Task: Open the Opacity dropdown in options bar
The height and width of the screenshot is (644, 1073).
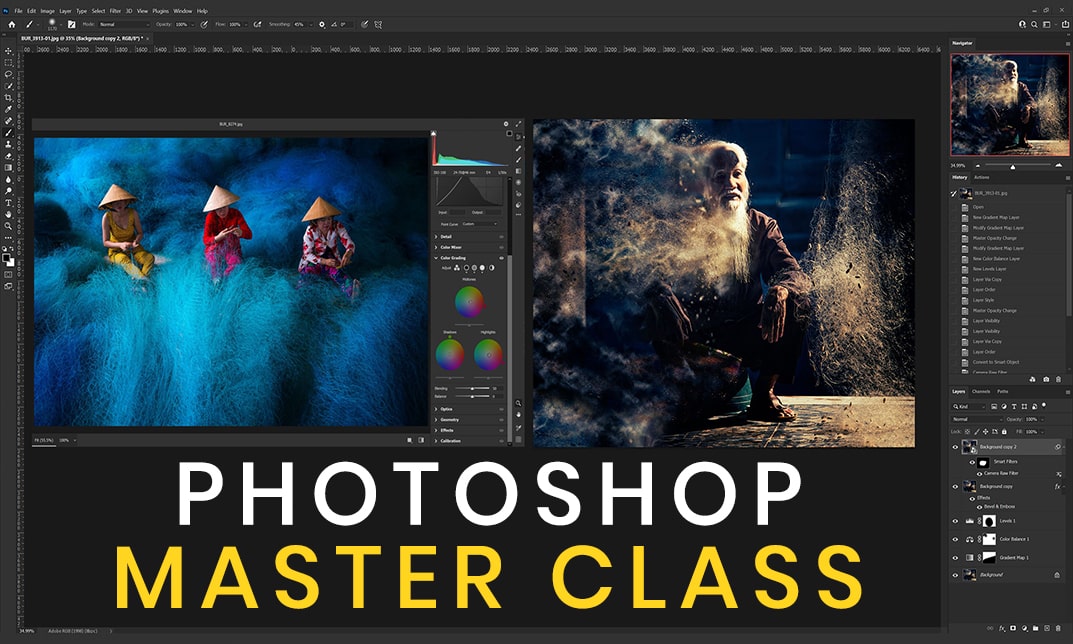Action: point(192,24)
